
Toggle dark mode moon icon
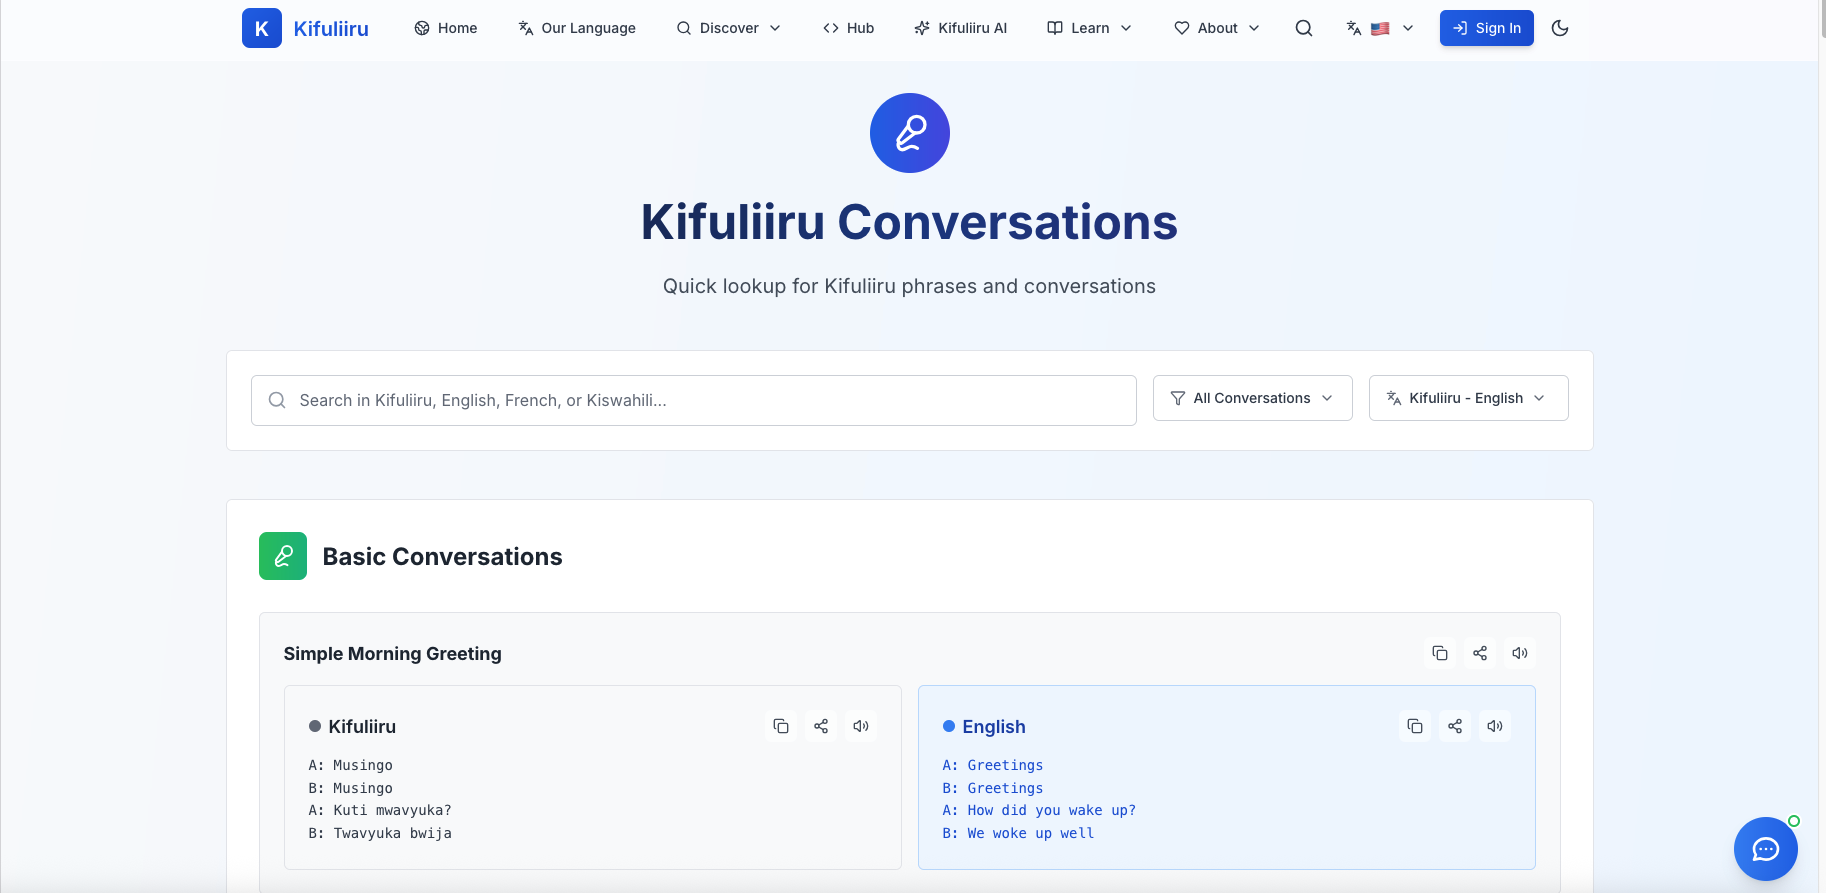[x=1560, y=28]
